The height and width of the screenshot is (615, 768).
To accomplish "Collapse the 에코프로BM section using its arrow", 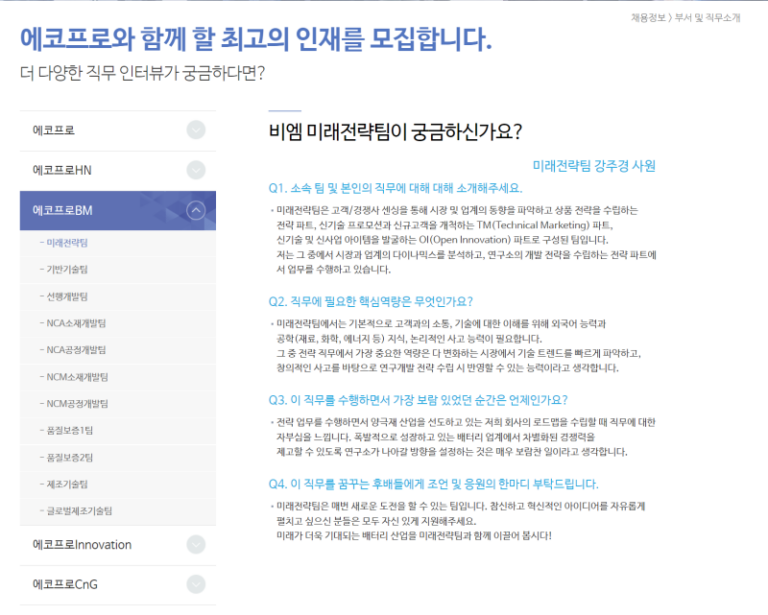I will click(196, 210).
